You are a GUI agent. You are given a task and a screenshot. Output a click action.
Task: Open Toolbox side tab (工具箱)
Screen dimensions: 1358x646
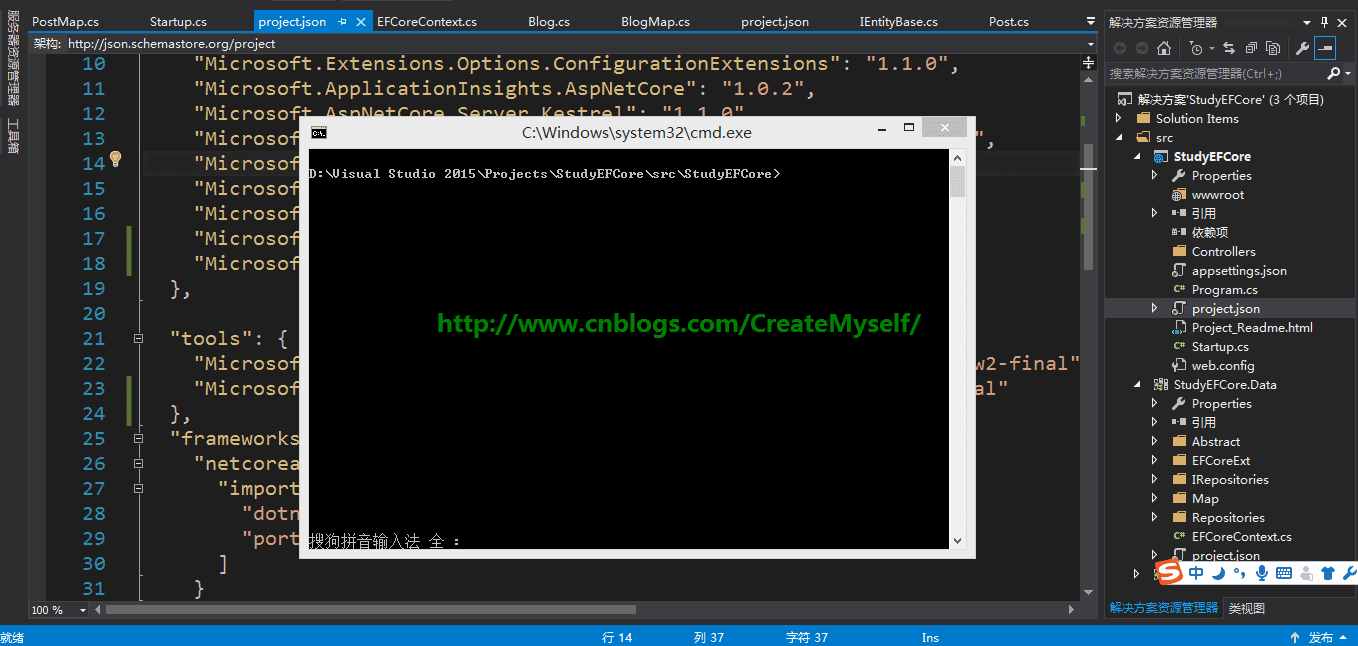[13, 134]
